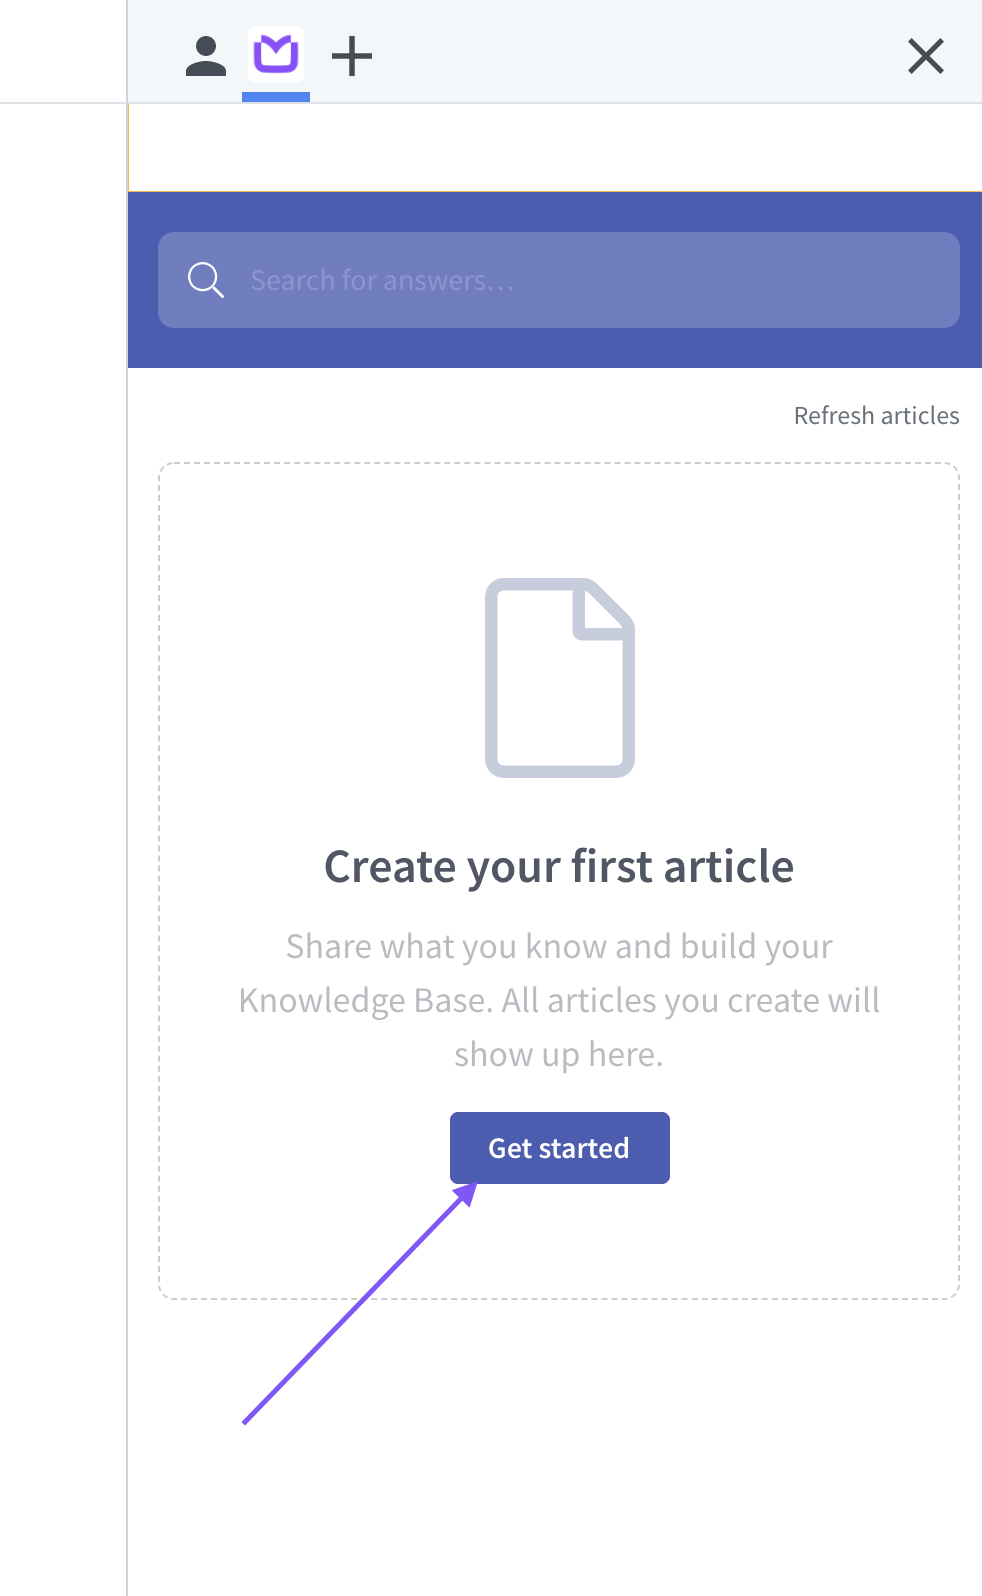Image resolution: width=982 pixels, height=1596 pixels.
Task: Close the sidebar panel with X
Action: [926, 56]
